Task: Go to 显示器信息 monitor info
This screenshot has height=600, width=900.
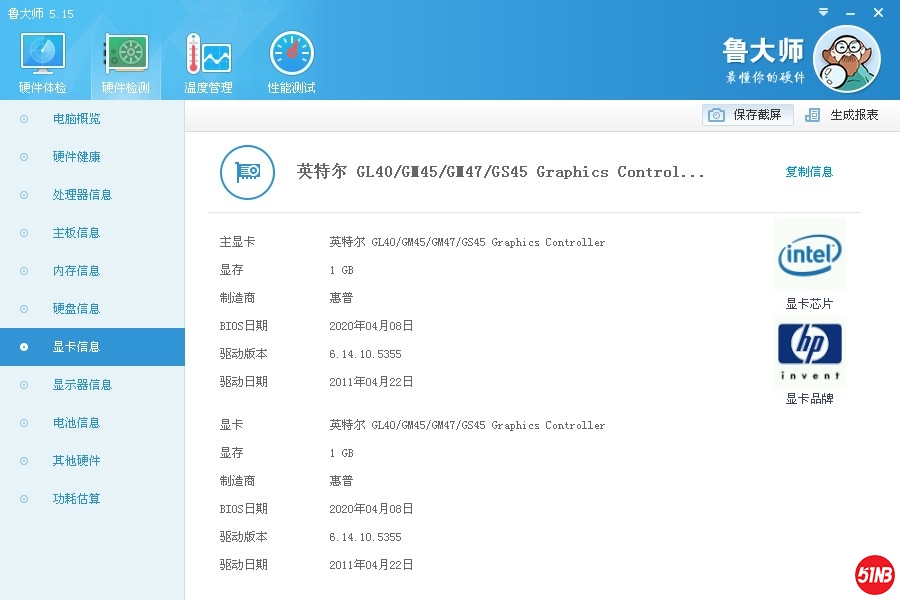Action: 82,385
